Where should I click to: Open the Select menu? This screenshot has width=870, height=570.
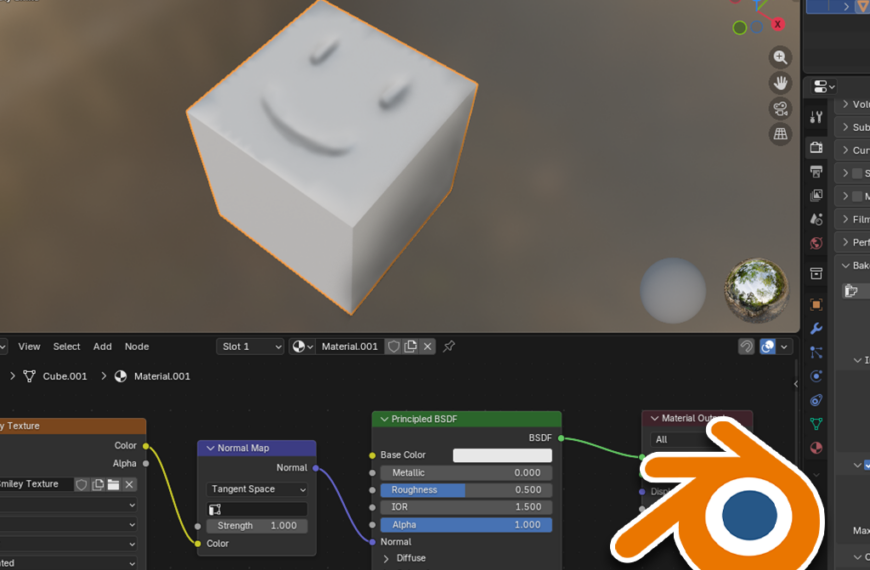67,346
